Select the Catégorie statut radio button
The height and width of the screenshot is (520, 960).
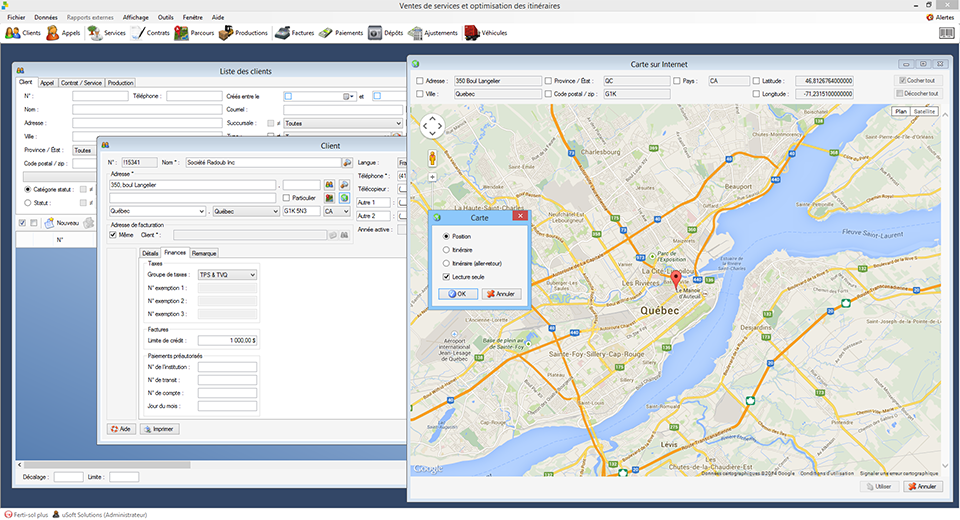pos(28,190)
